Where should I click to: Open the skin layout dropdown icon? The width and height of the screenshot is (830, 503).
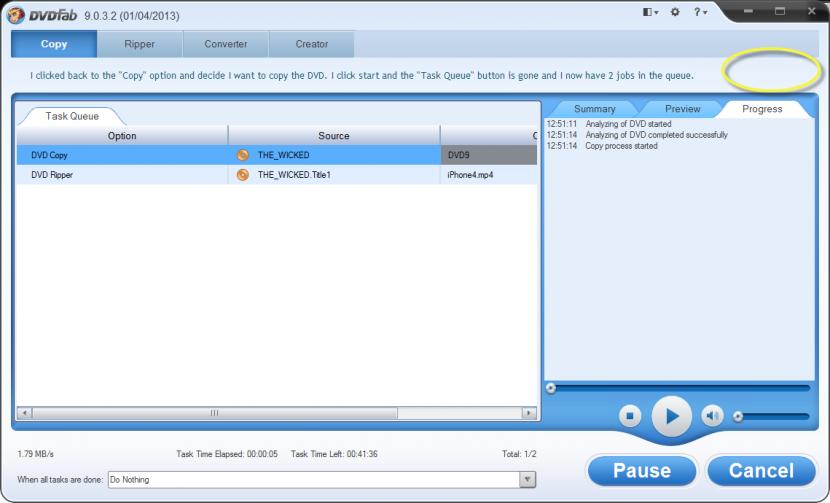[651, 12]
